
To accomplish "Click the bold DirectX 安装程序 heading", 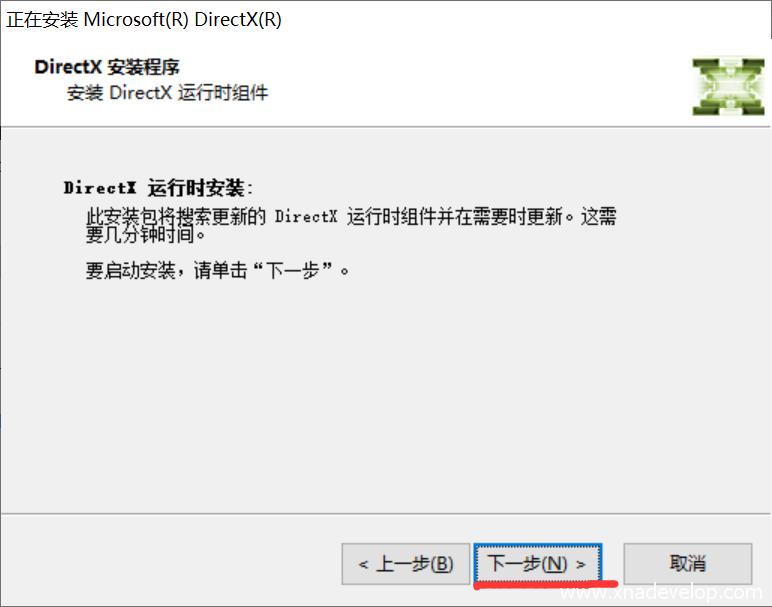I will coord(107,67).
